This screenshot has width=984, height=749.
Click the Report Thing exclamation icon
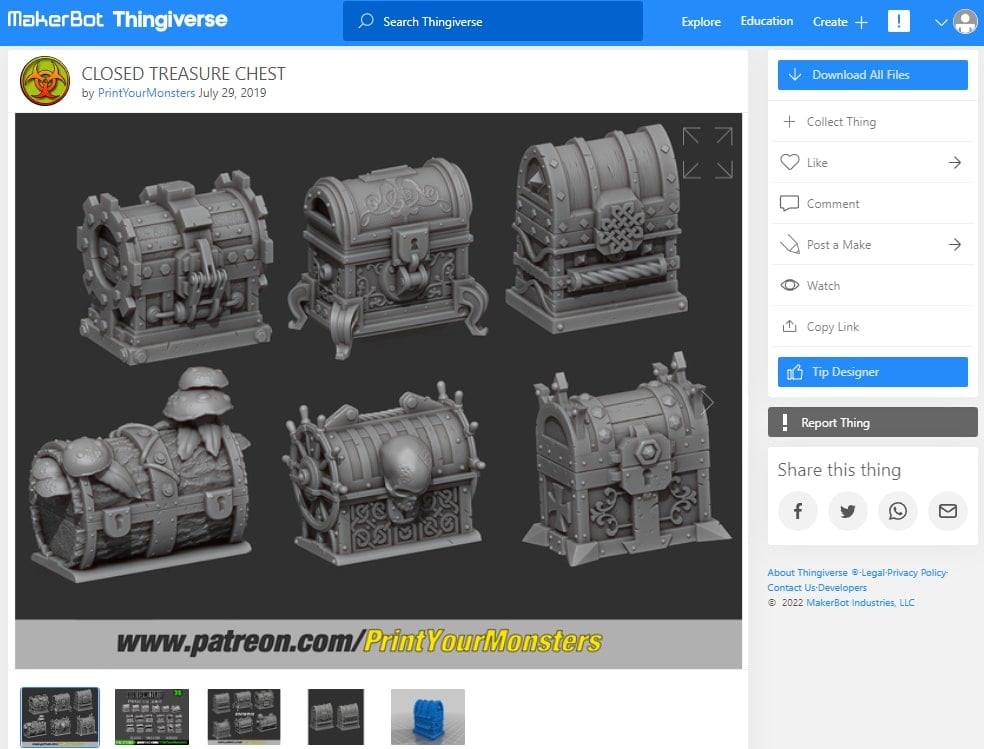click(x=784, y=422)
